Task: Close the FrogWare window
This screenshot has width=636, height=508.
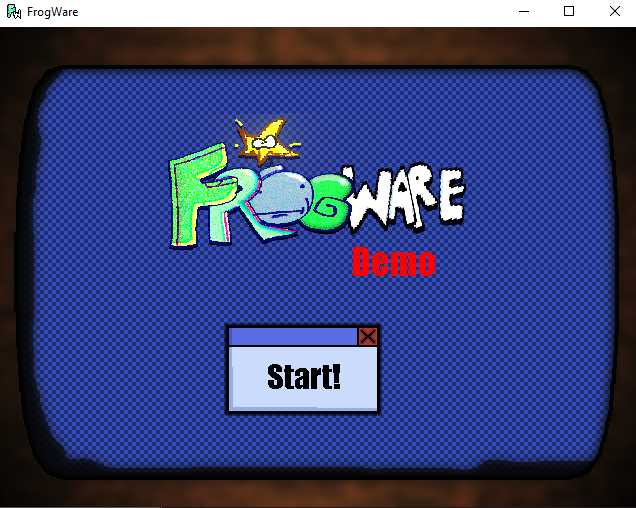Action: click(x=615, y=11)
